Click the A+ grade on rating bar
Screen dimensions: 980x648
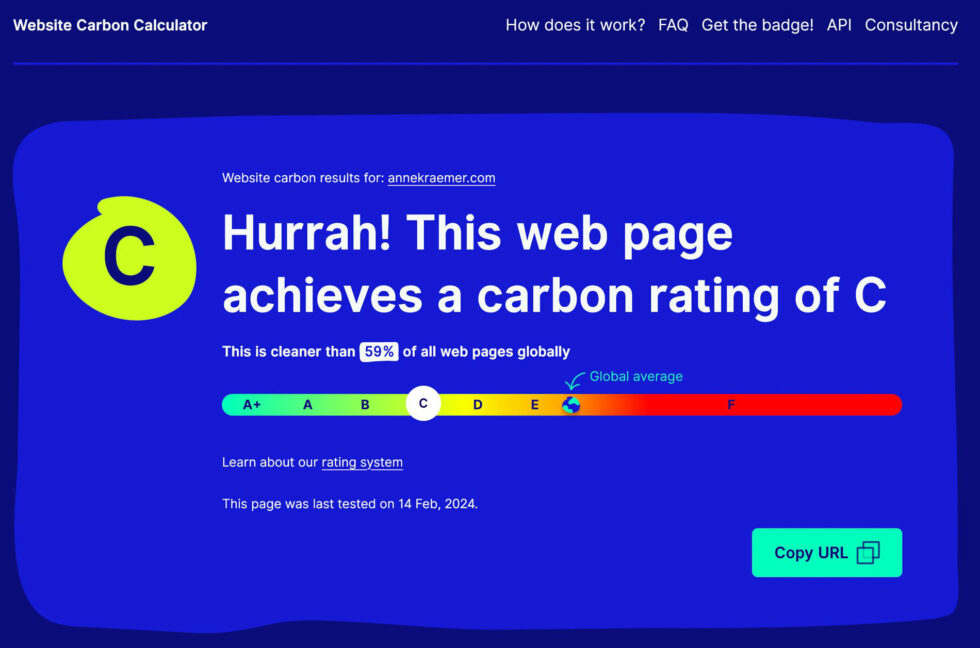tap(252, 405)
